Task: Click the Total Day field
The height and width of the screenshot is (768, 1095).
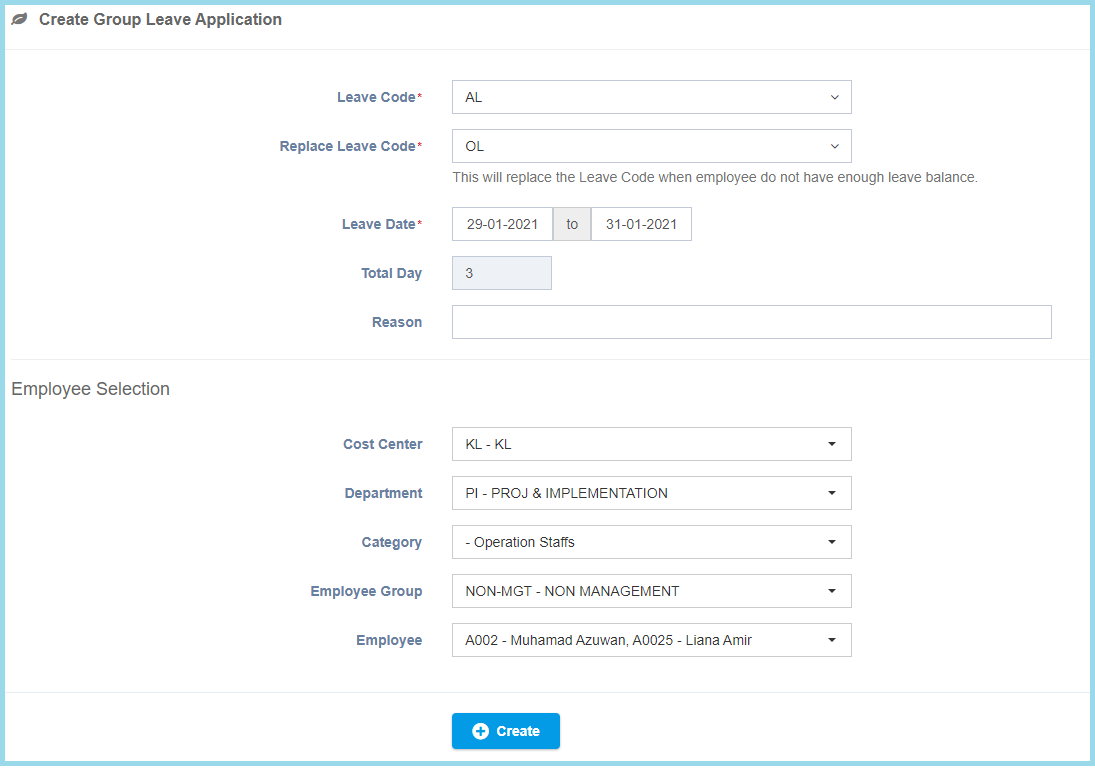Action: coord(501,273)
